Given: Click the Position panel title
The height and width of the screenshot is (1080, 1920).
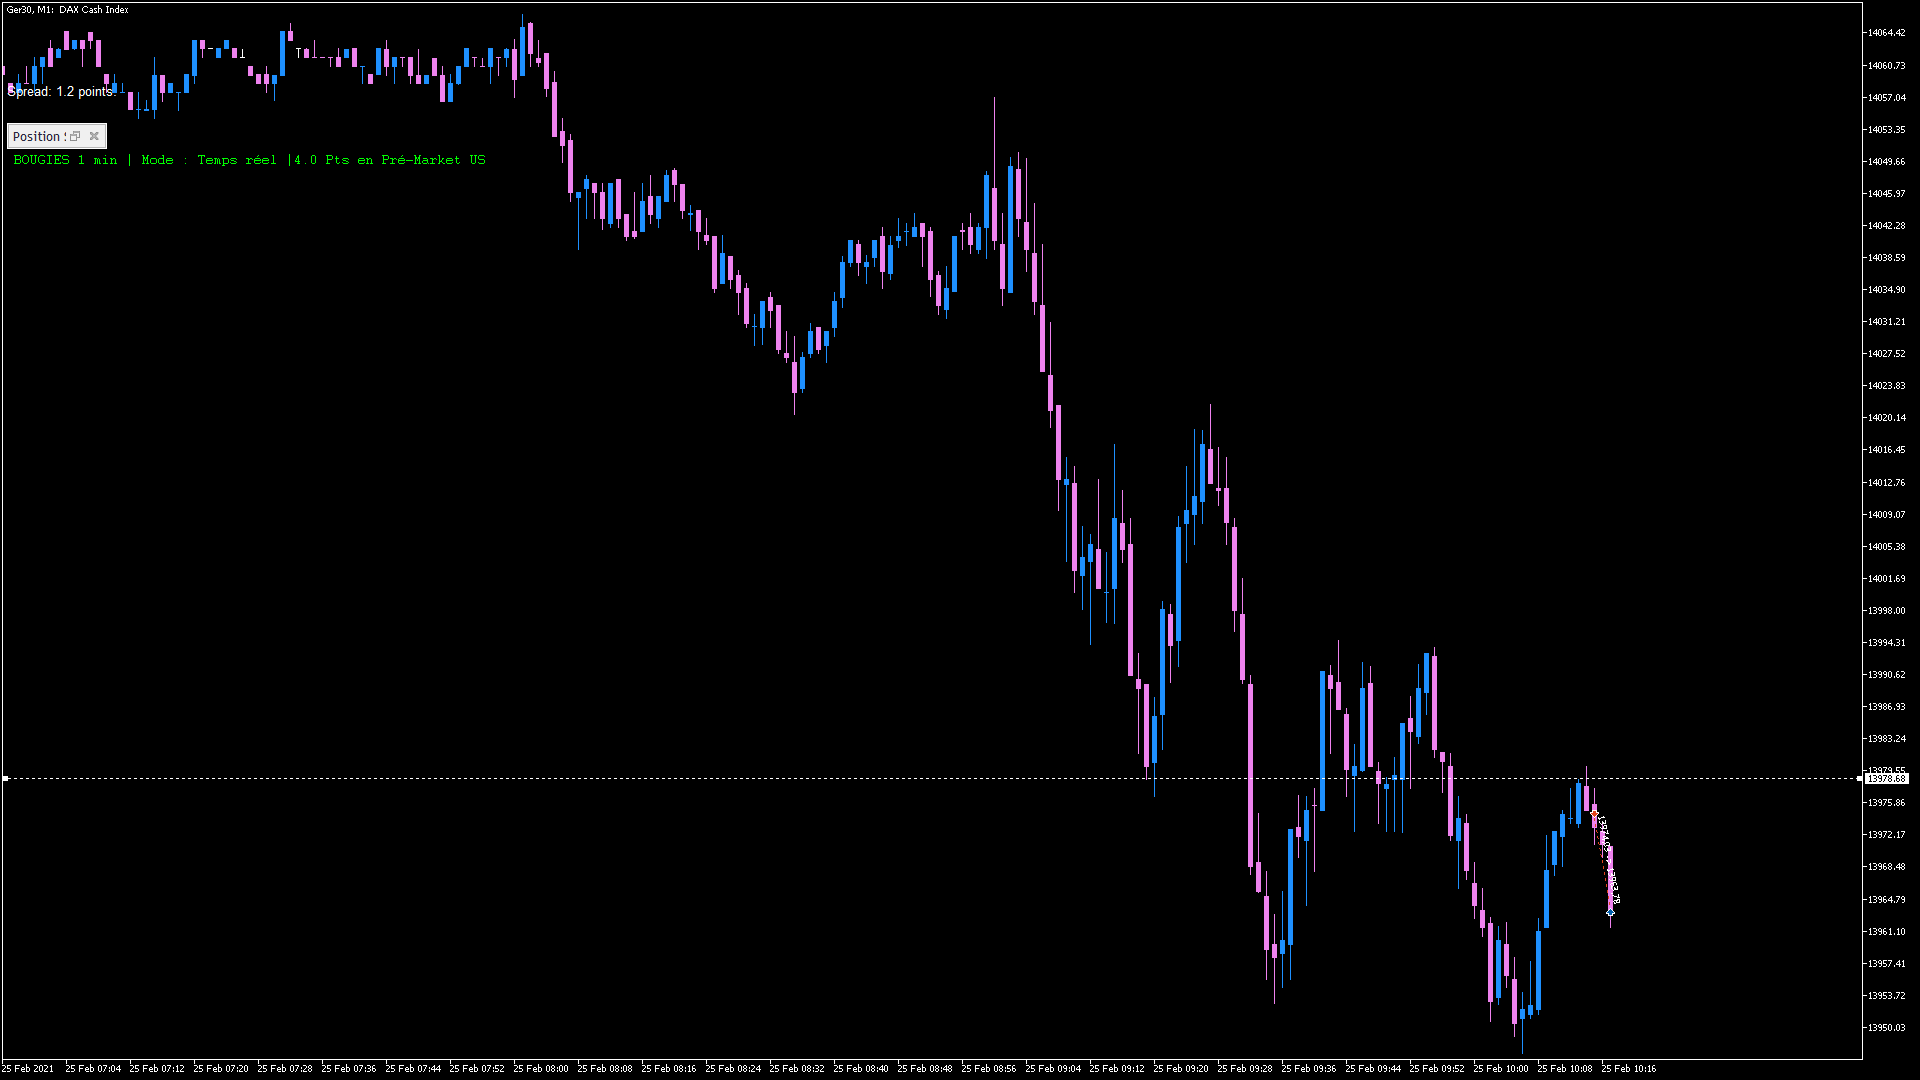Looking at the screenshot, I should [37, 137].
